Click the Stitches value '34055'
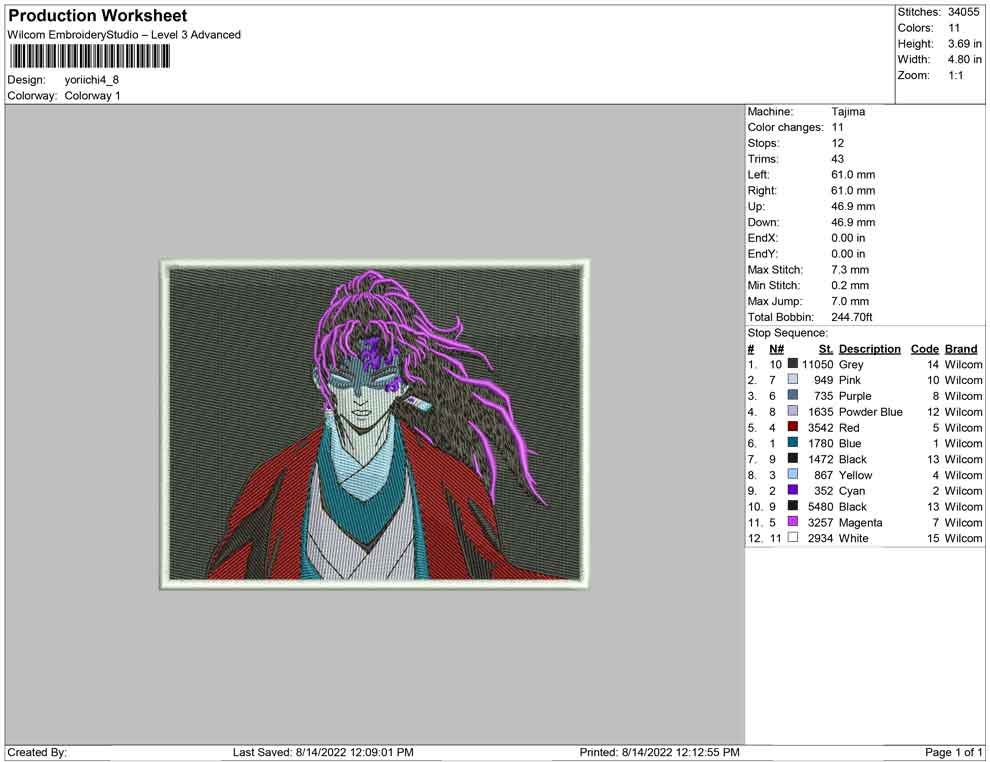 (963, 12)
